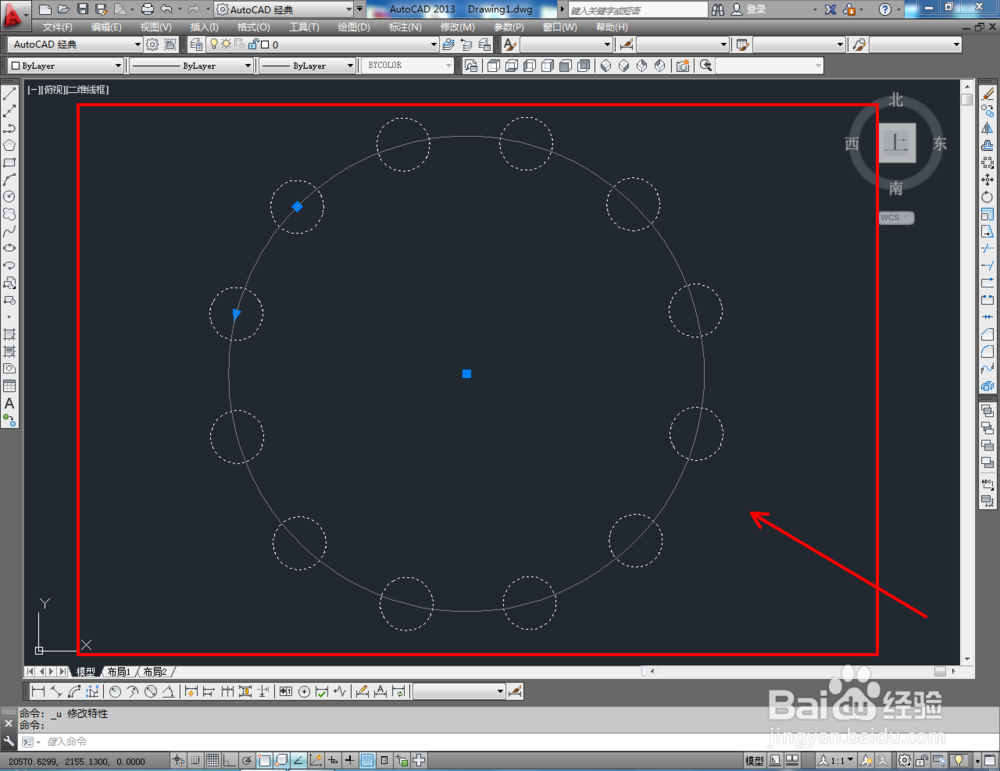
Task: Toggle Object Snap Tracking in status bar
Action: click(298, 760)
